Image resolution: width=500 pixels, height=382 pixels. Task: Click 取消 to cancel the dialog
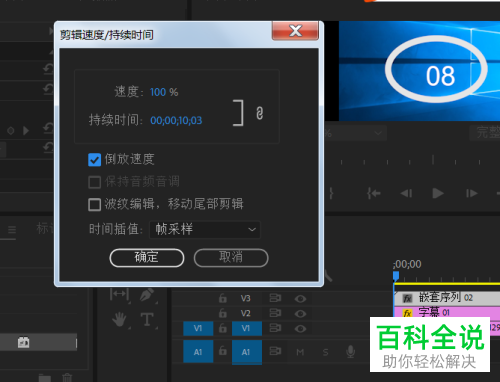click(x=231, y=258)
